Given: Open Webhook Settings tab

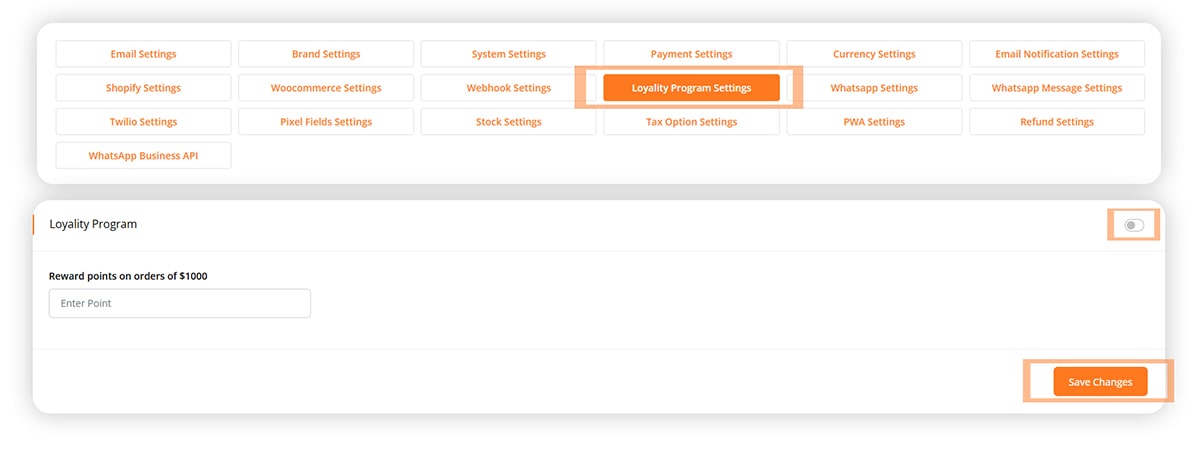Looking at the screenshot, I should (509, 88).
